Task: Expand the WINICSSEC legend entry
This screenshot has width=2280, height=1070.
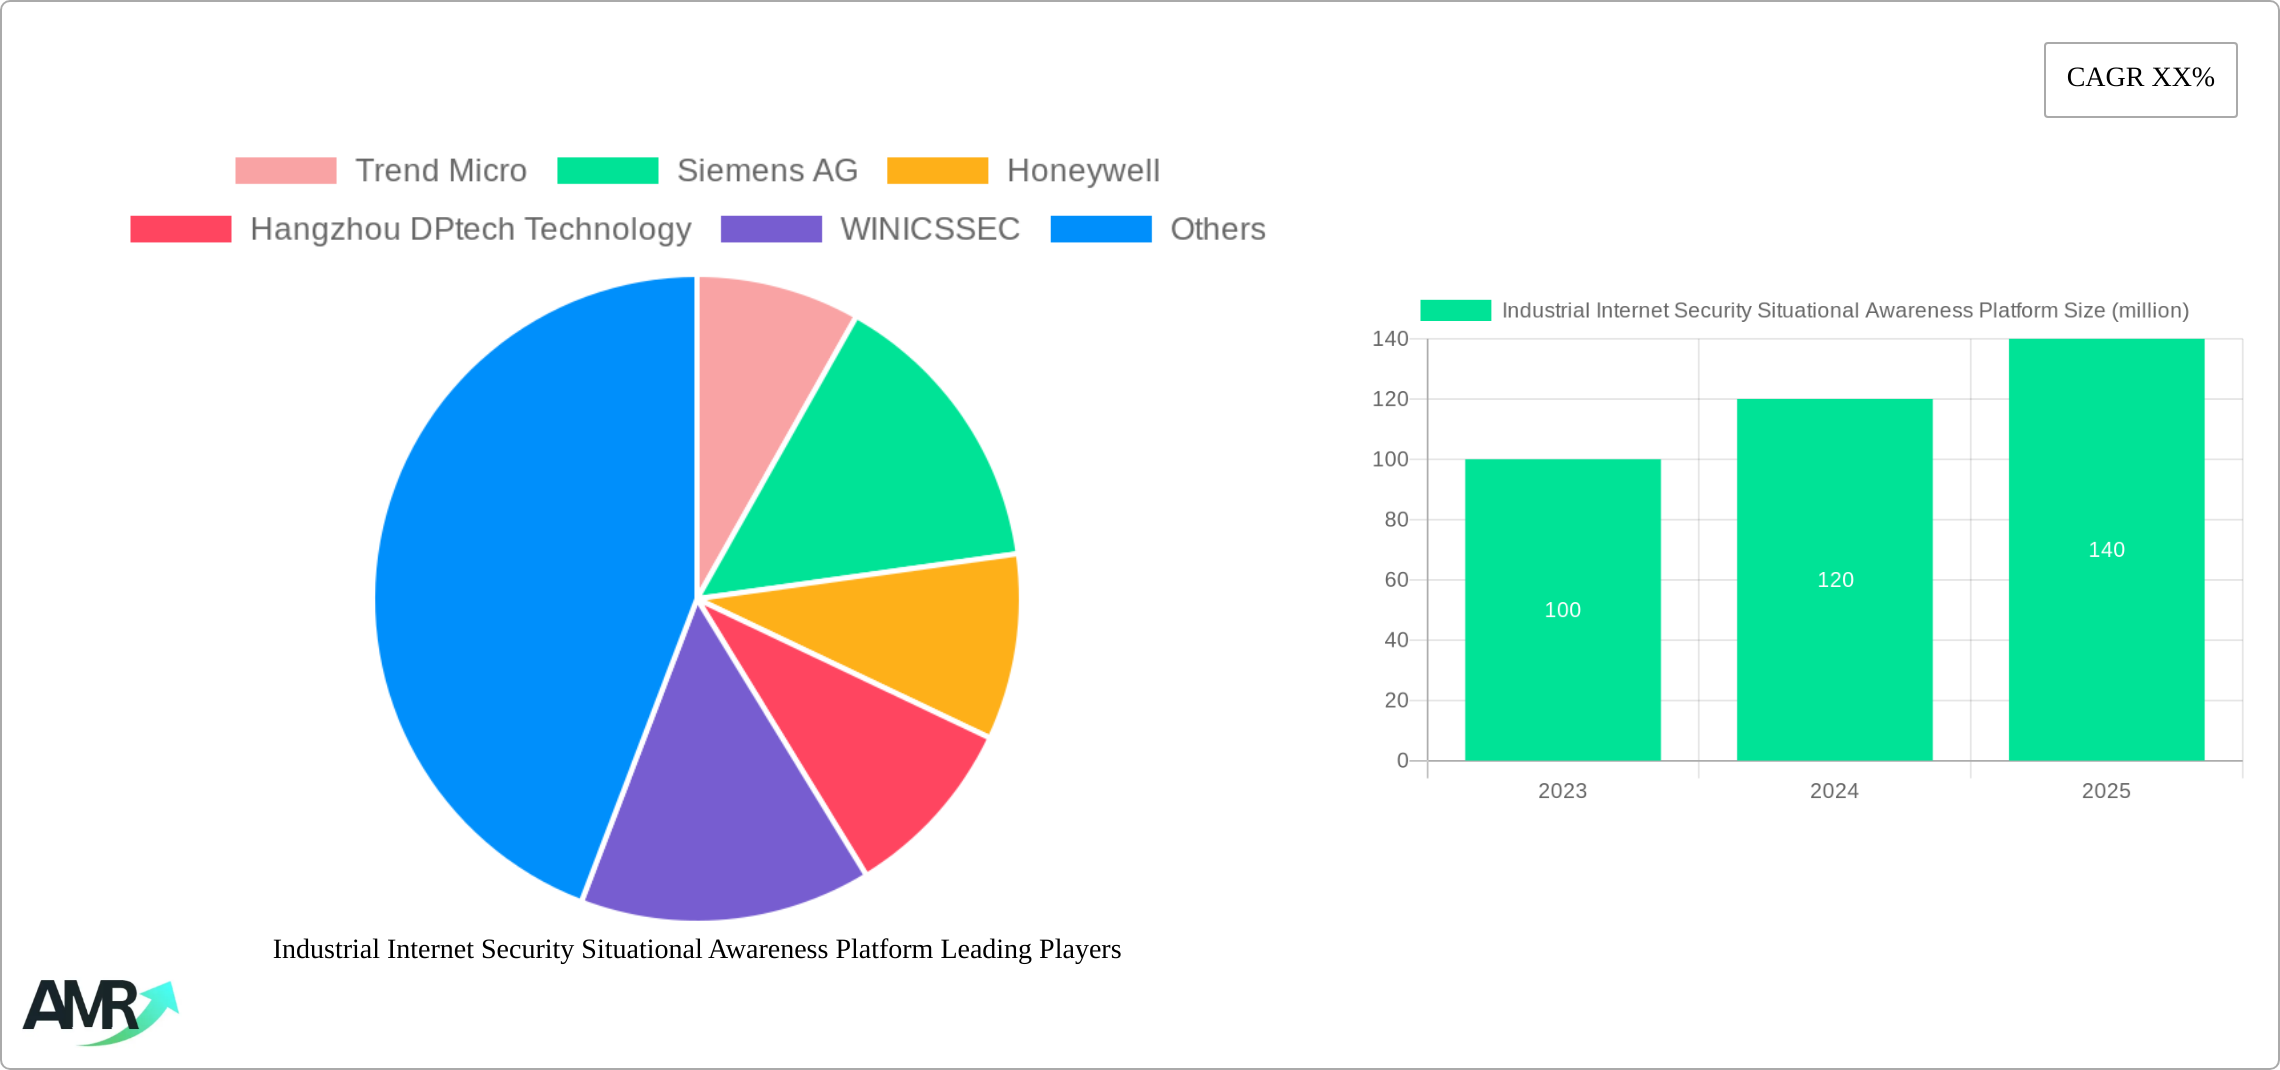Action: pos(930,229)
